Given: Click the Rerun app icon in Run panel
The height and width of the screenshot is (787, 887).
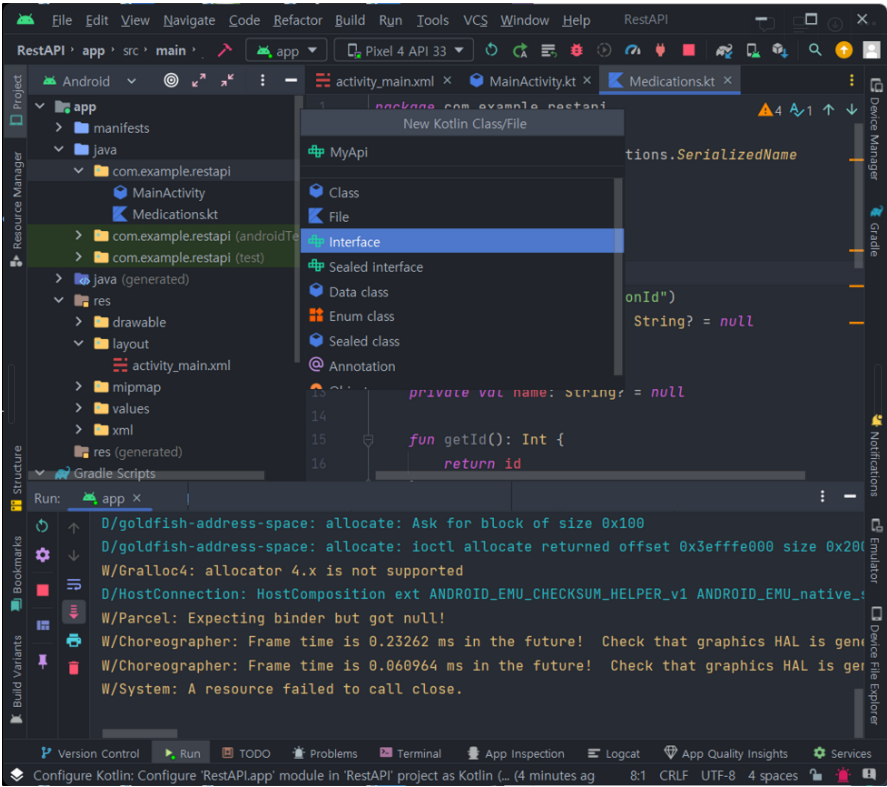Looking at the screenshot, I should [42, 526].
